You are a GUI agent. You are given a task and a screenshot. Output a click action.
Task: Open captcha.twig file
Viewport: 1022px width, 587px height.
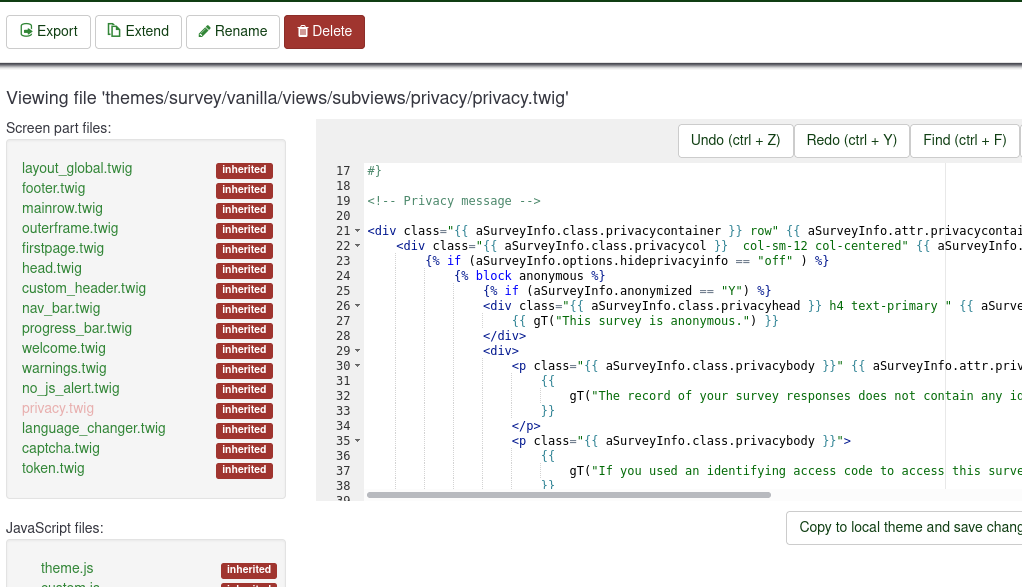pyautogui.click(x=61, y=449)
